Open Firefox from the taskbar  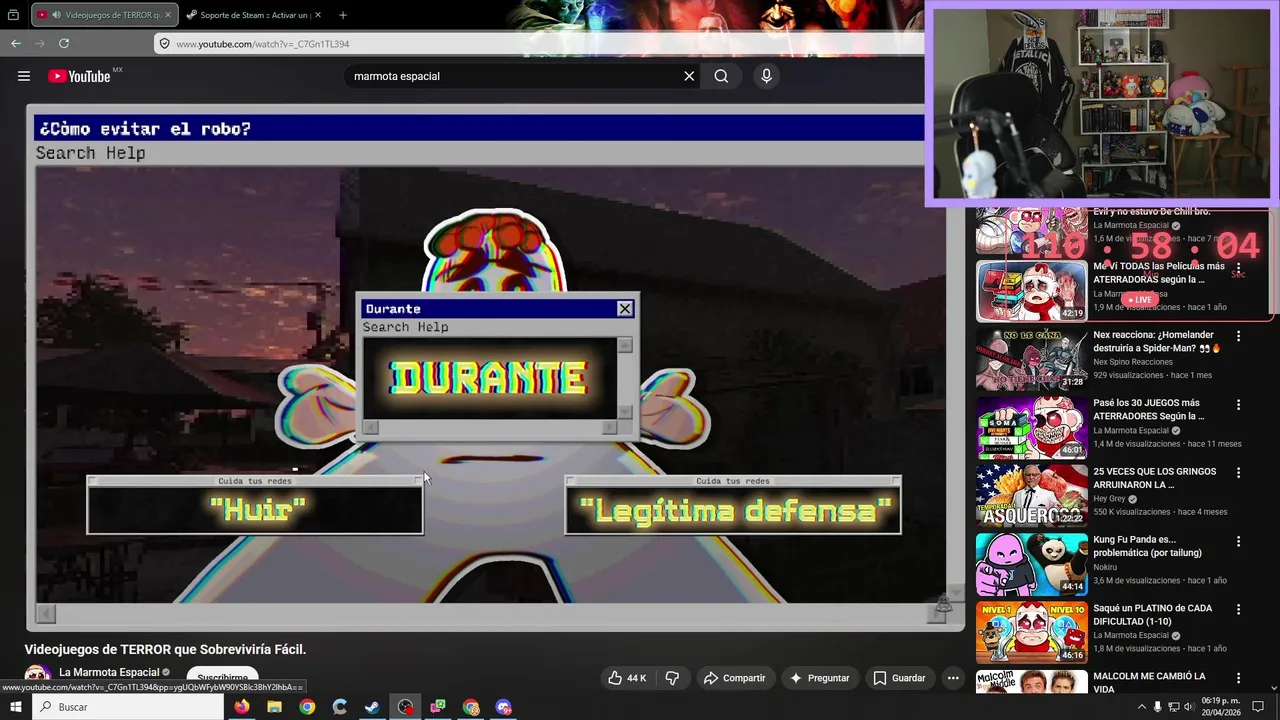[242, 707]
